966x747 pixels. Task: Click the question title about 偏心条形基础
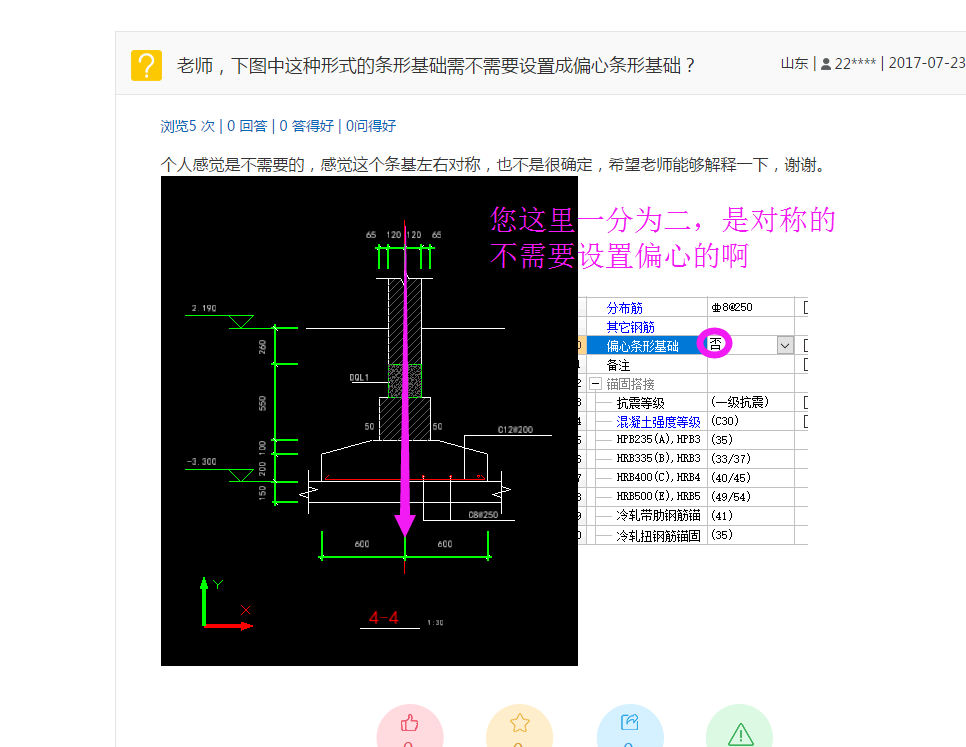point(436,65)
